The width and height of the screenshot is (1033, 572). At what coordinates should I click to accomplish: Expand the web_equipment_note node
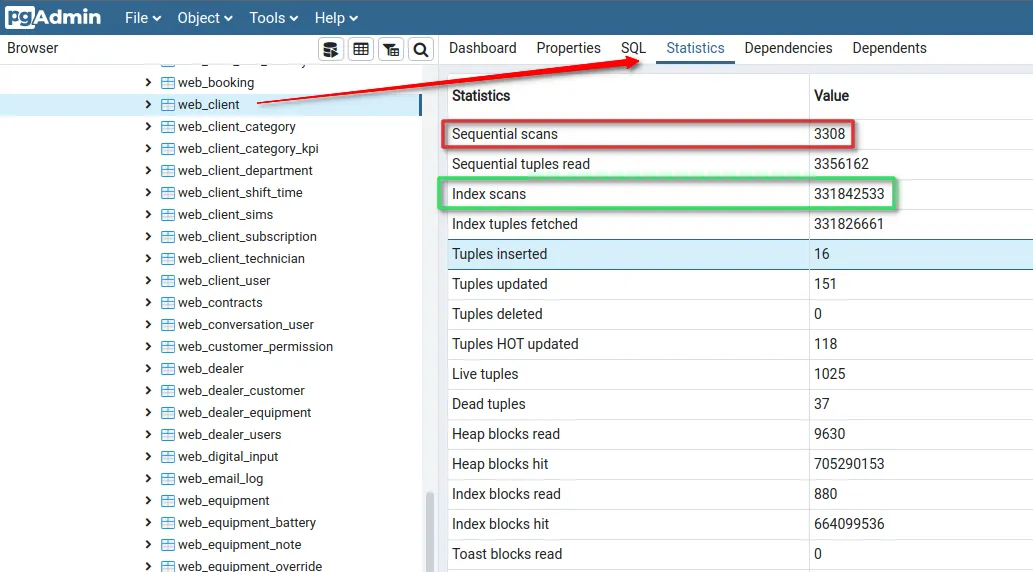tap(148, 544)
